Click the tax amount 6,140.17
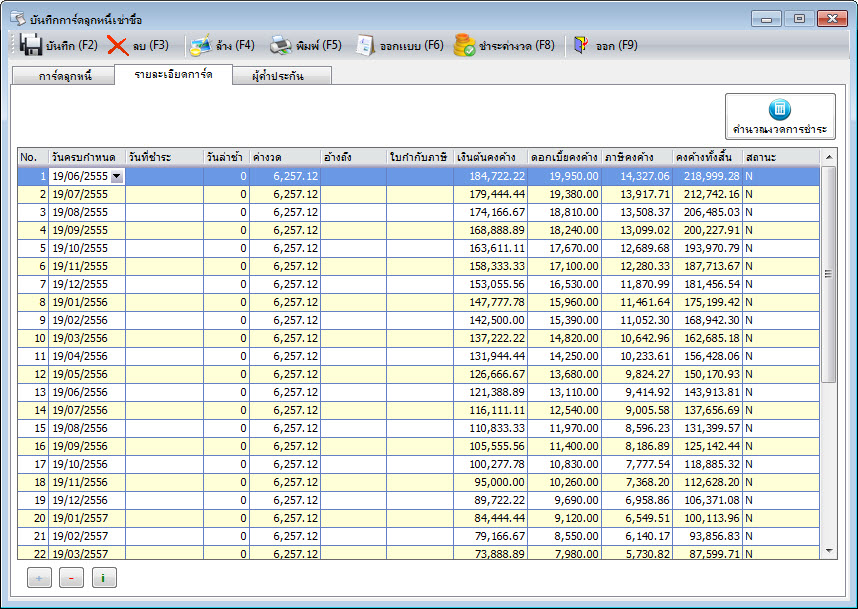This screenshot has height=609, width=858. (x=637, y=536)
